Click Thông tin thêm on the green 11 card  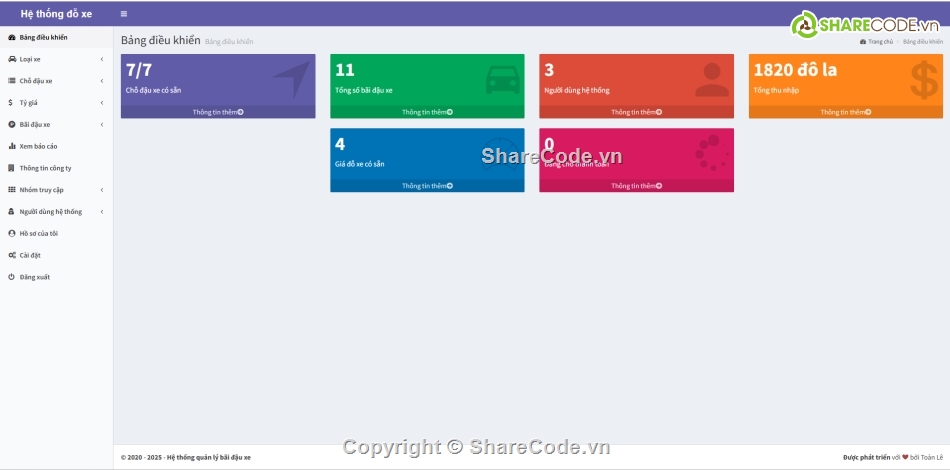427,112
